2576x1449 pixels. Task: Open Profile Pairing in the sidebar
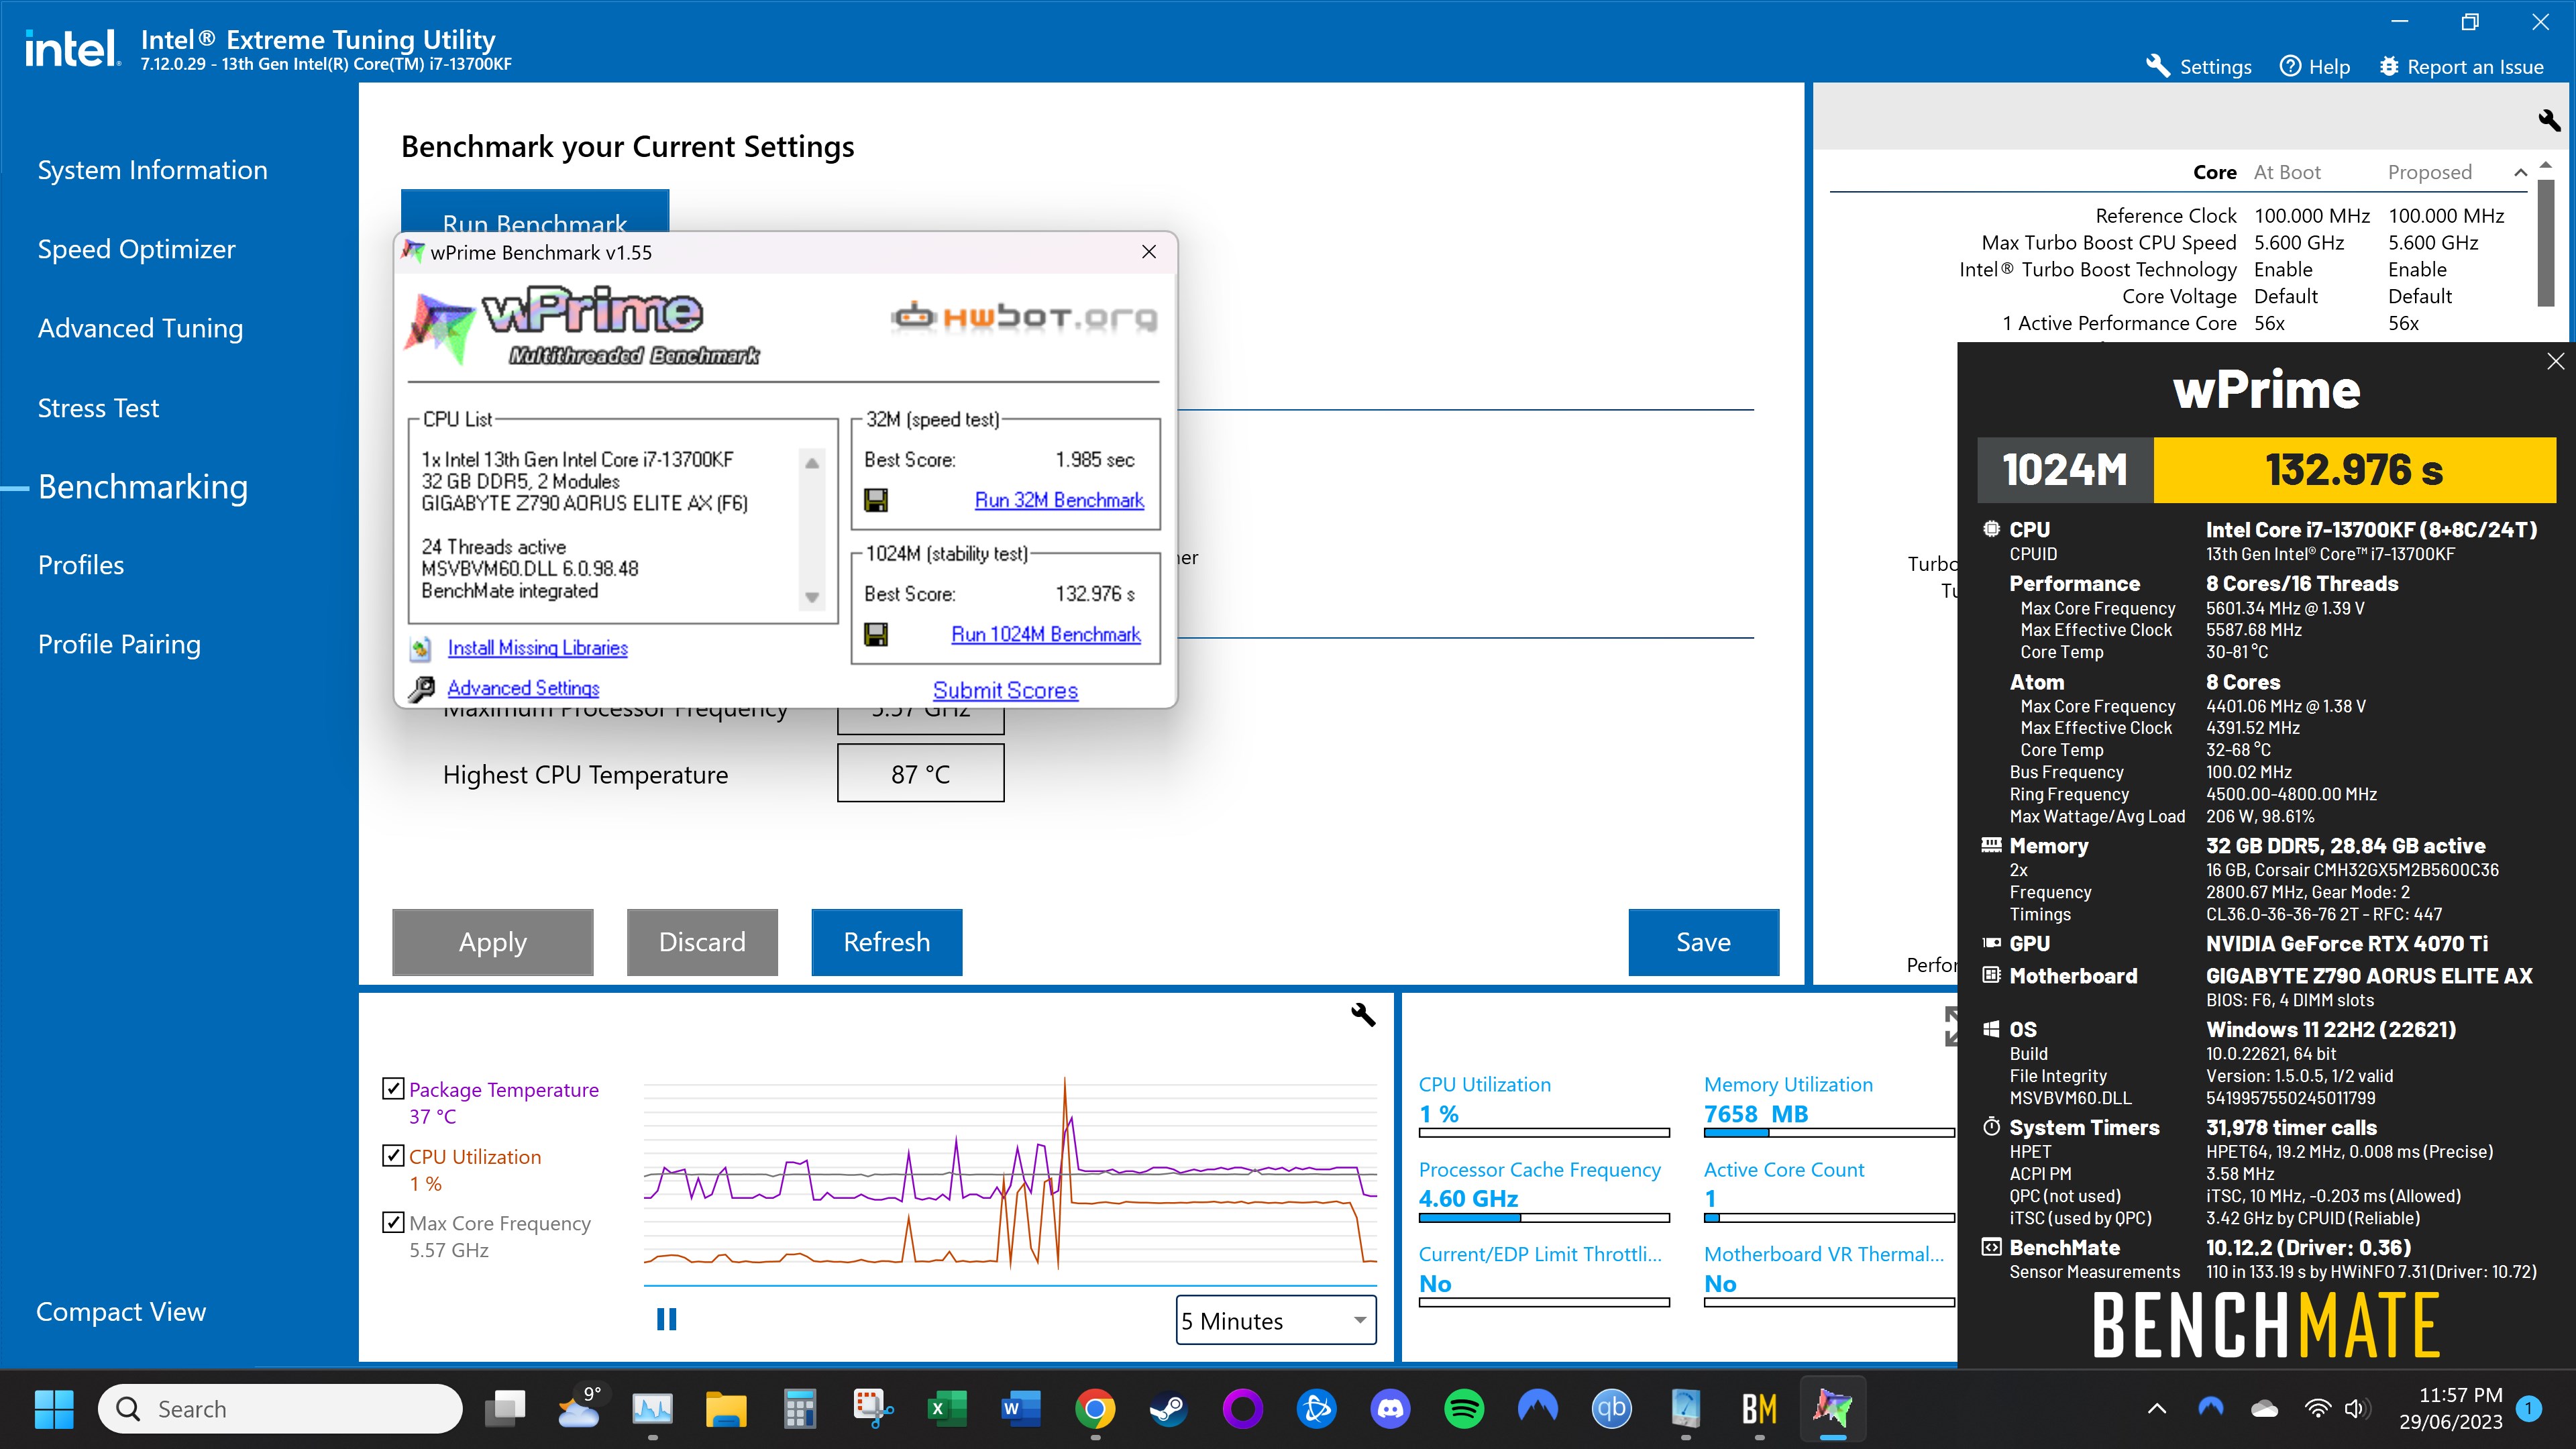[x=119, y=644]
